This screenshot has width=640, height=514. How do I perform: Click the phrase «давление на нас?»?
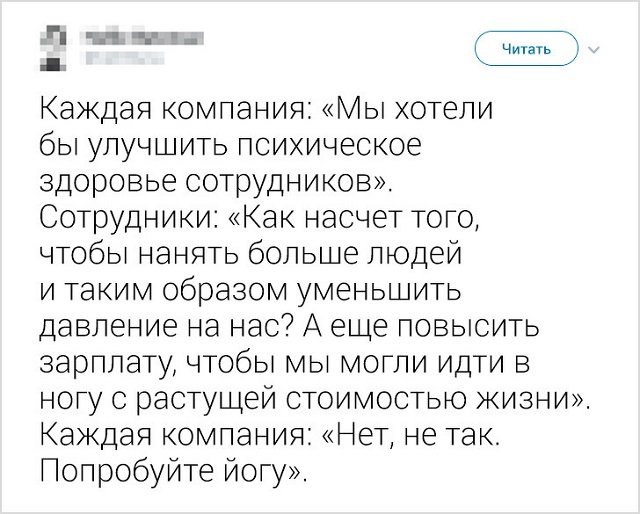165,327
